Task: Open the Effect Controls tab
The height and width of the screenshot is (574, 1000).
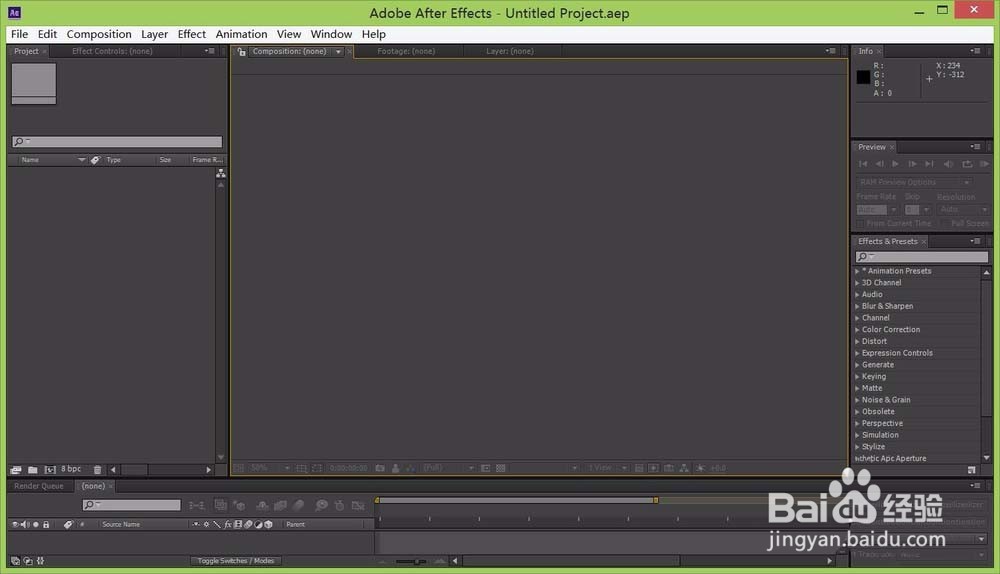Action: tap(112, 51)
